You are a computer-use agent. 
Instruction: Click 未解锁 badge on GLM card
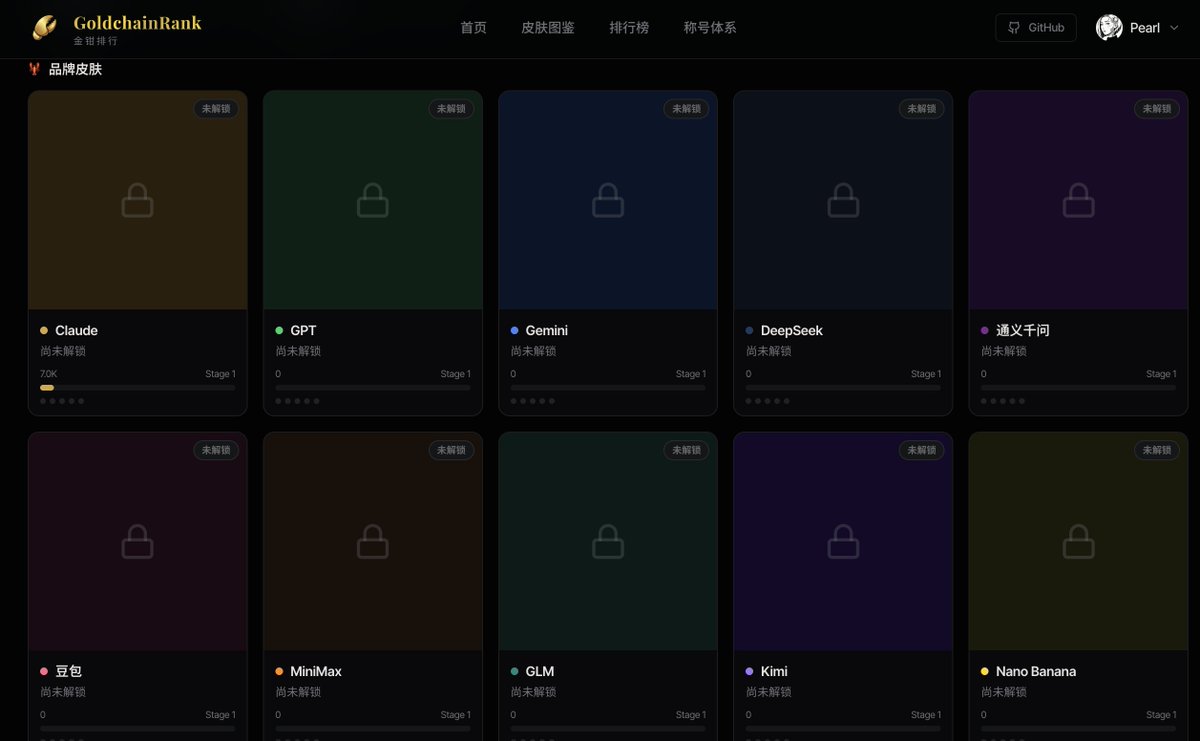pyautogui.click(x=686, y=450)
